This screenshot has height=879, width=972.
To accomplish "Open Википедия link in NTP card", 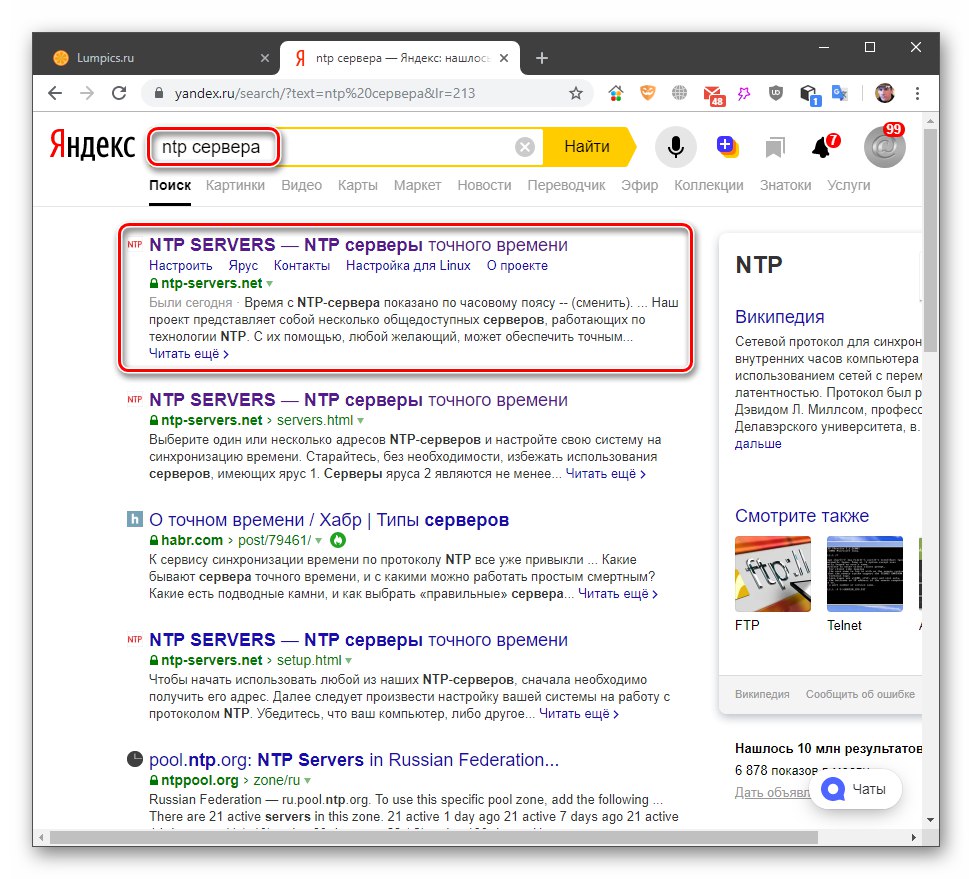I will coord(779,317).
